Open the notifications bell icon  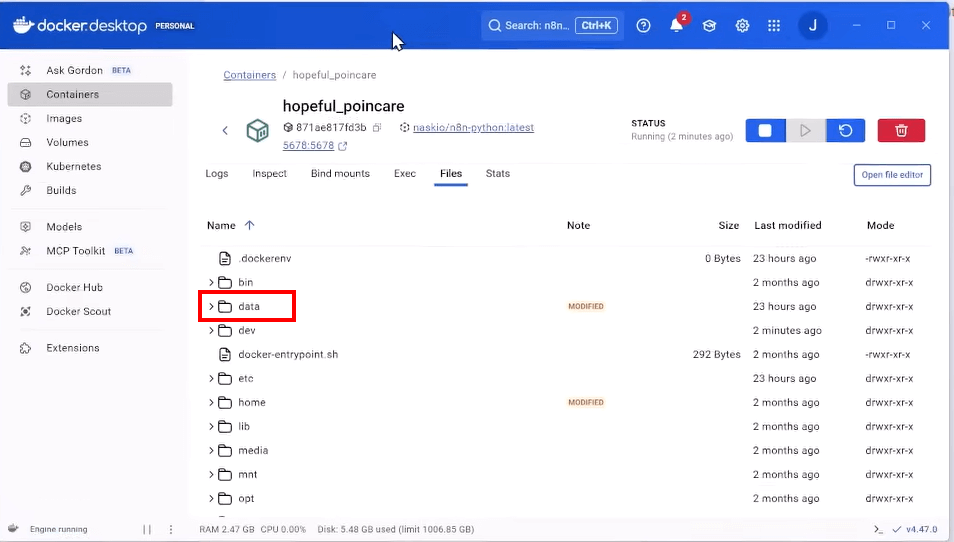[676, 26]
